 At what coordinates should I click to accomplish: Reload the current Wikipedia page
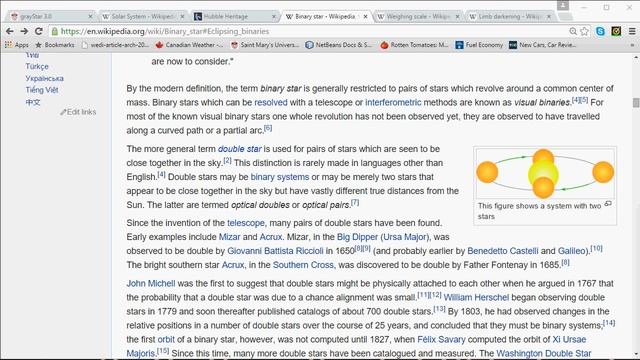click(x=38, y=31)
